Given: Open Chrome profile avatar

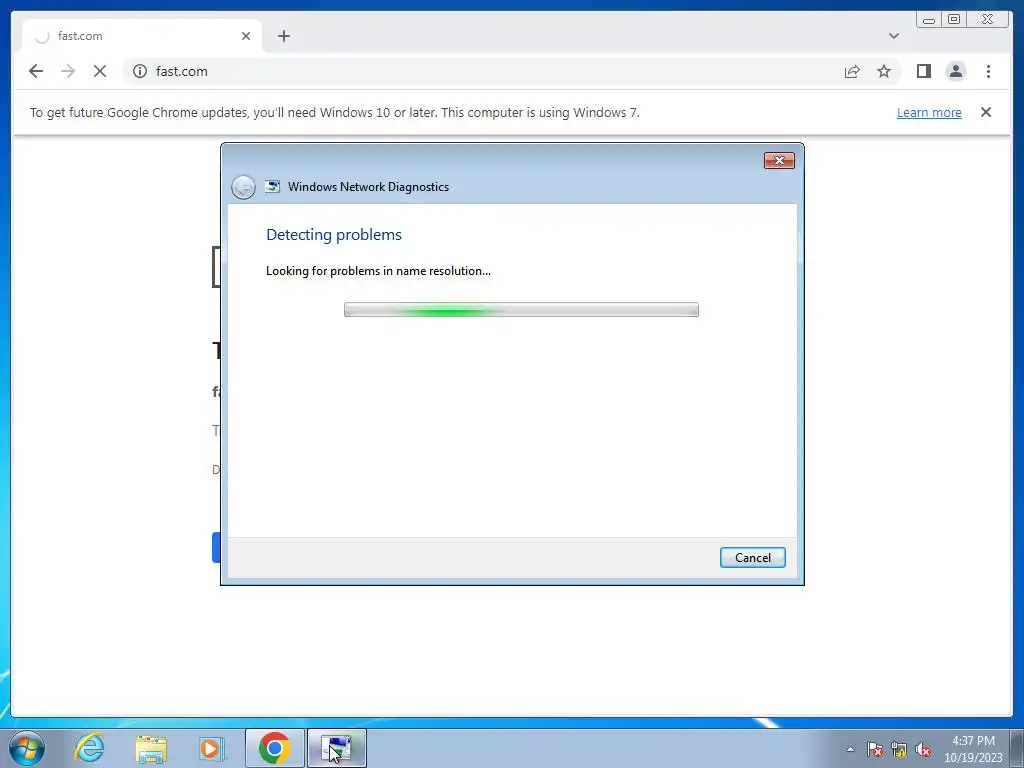Looking at the screenshot, I should (x=955, y=71).
